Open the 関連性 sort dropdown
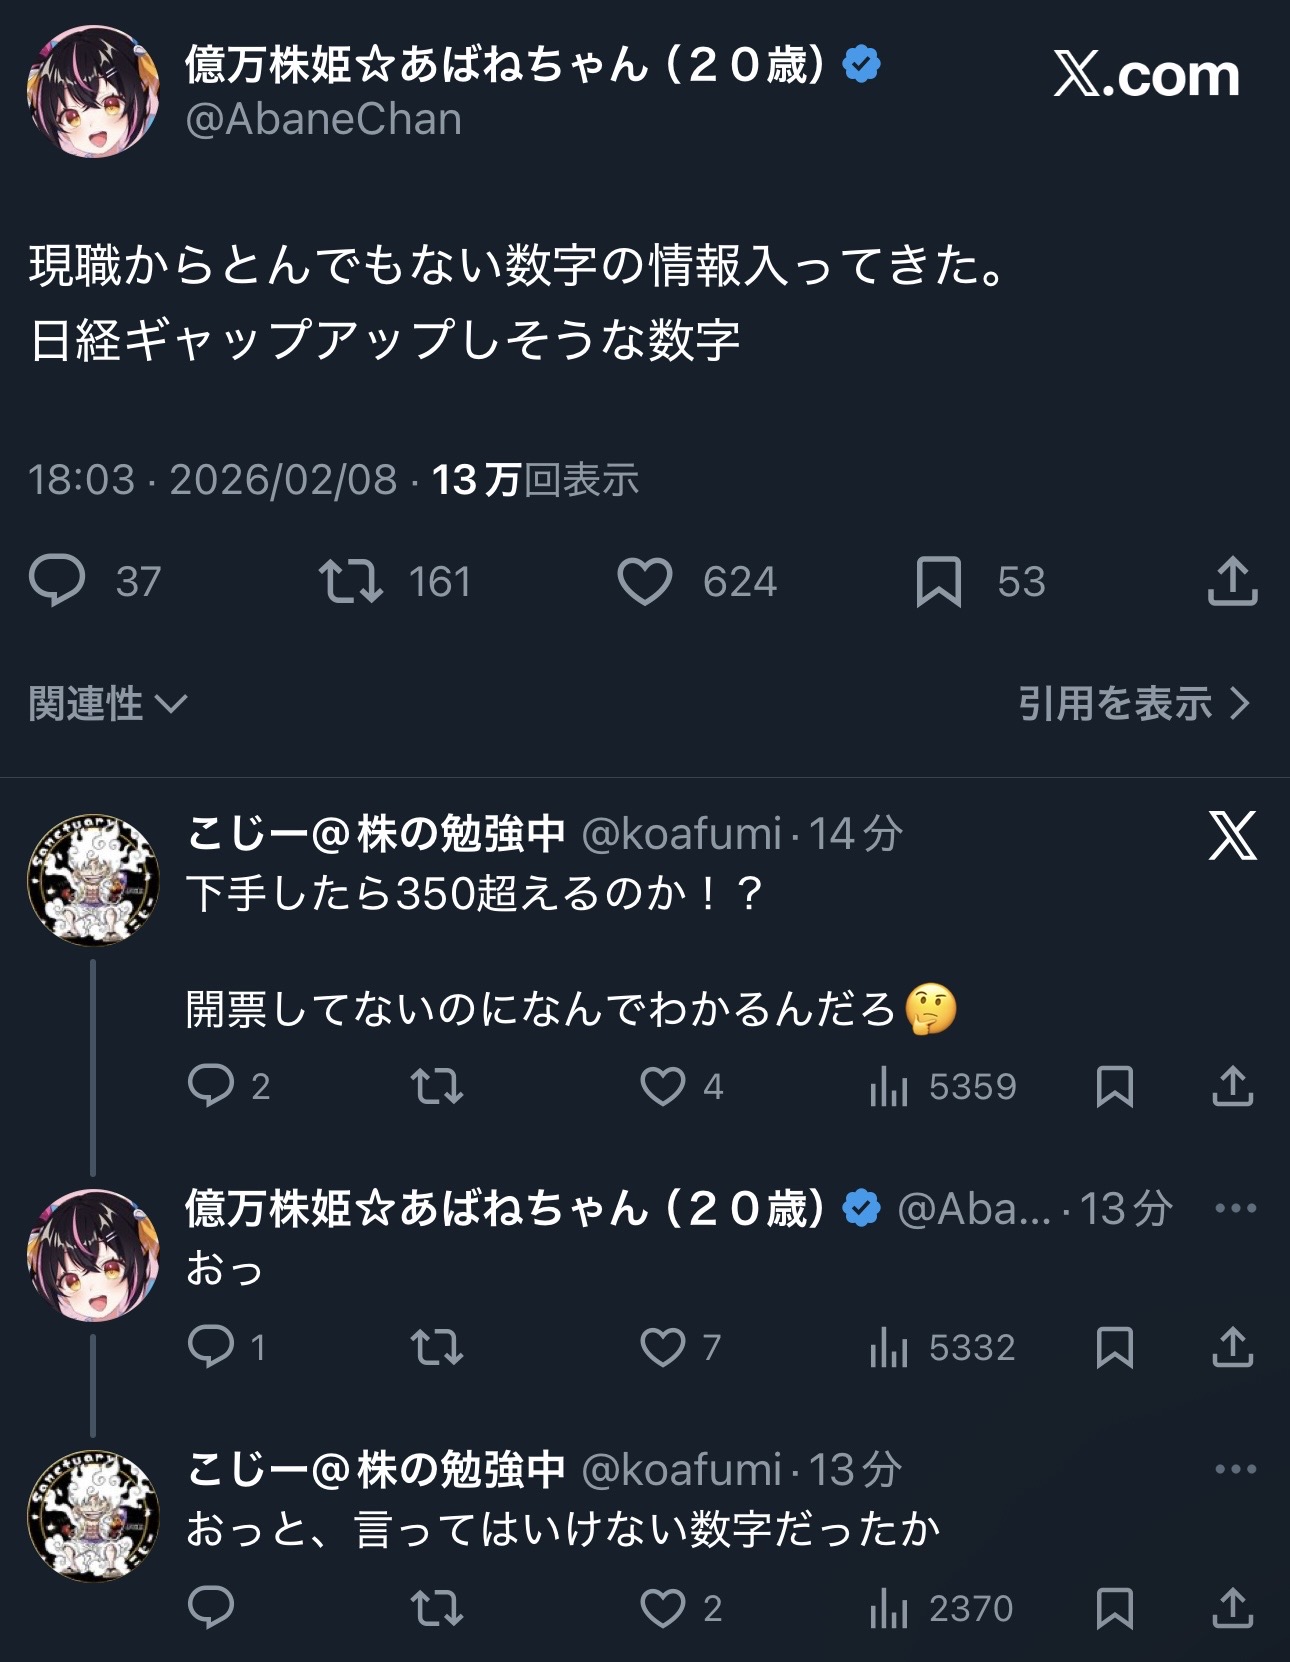 (107, 704)
